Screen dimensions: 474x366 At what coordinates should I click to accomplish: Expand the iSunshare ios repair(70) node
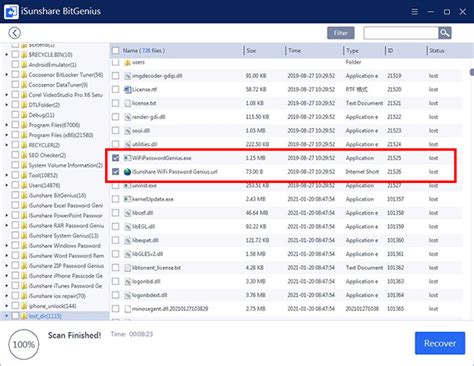click(x=6, y=296)
